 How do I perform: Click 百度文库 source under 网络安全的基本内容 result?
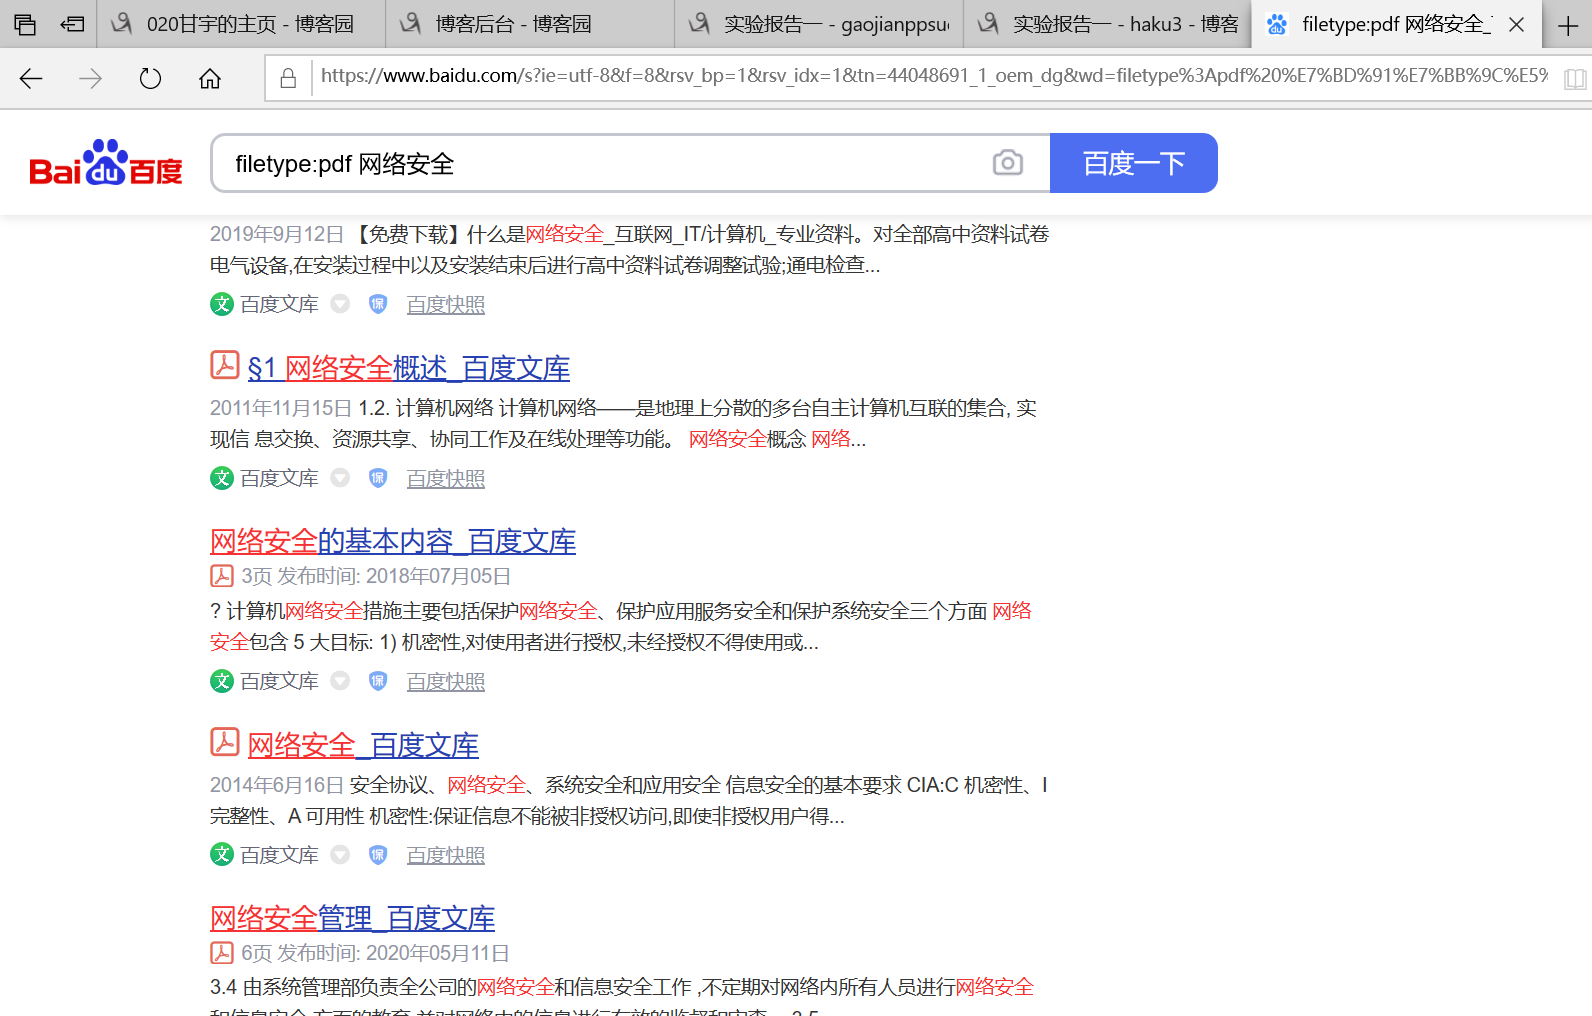pyautogui.click(x=280, y=682)
